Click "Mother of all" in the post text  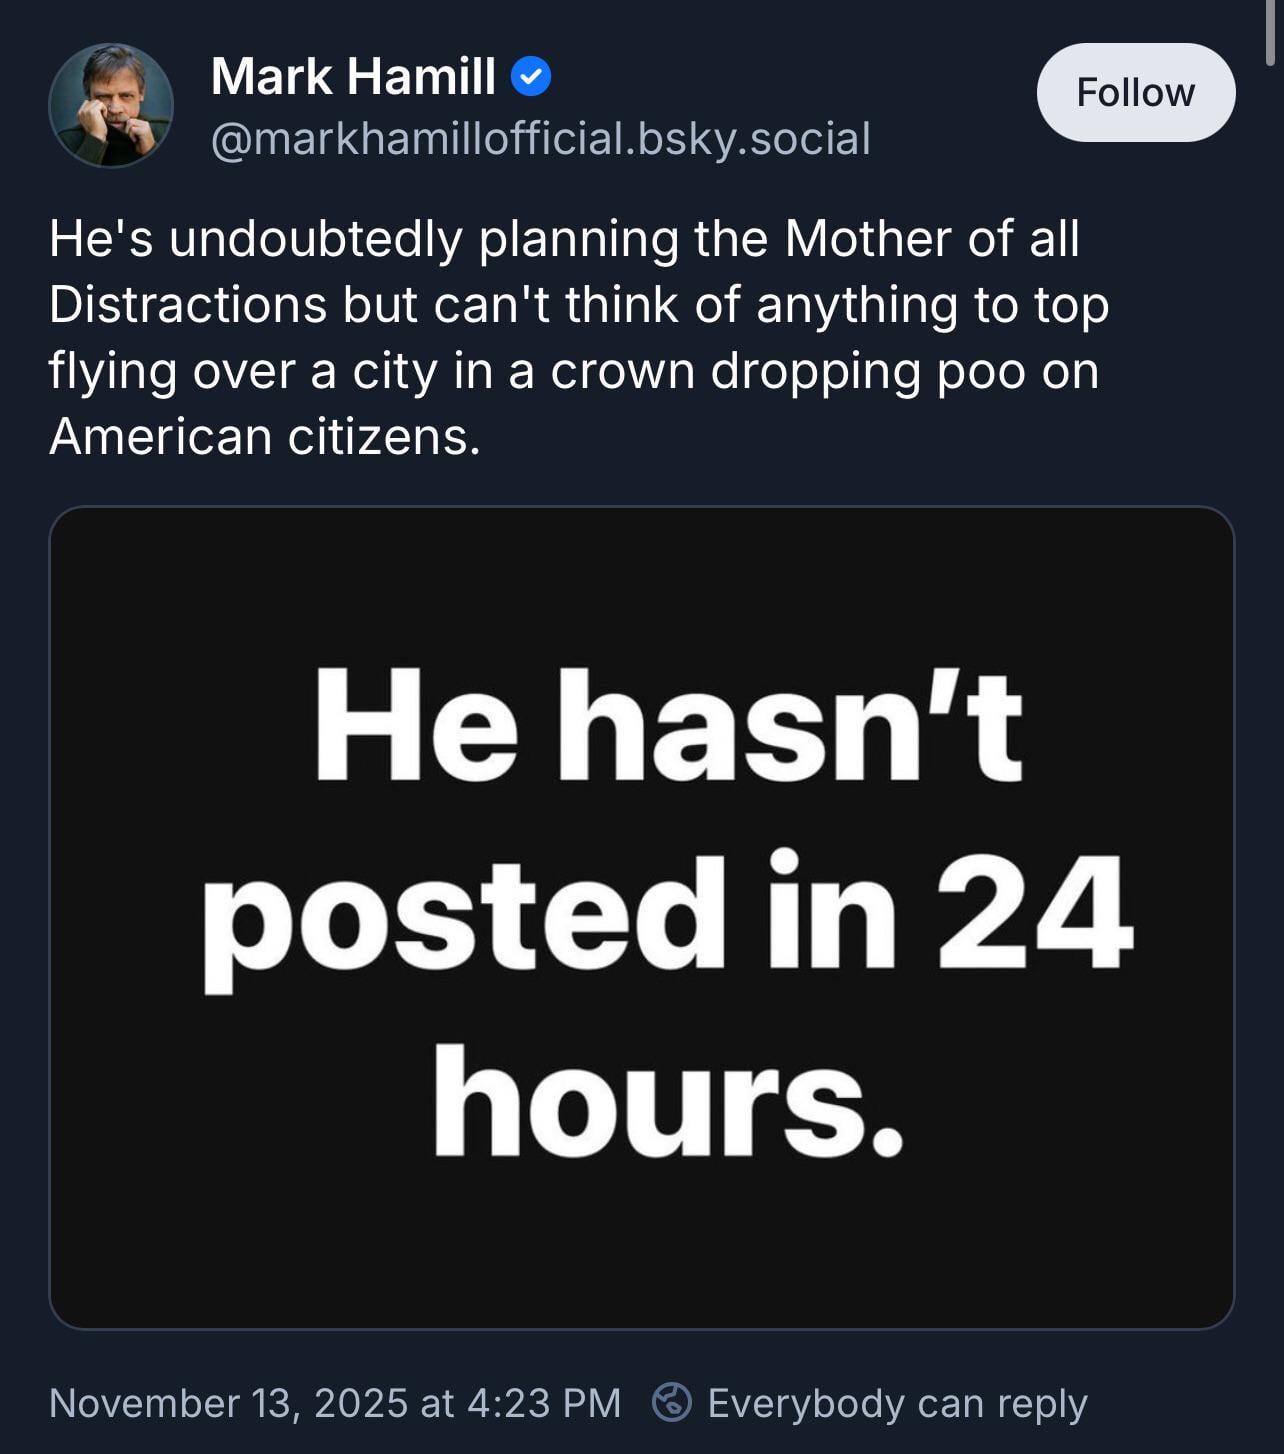coord(932,239)
